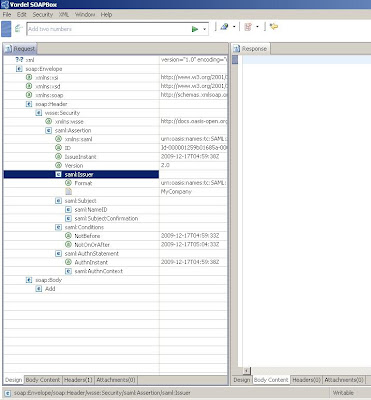Open the File menu

[7, 15]
